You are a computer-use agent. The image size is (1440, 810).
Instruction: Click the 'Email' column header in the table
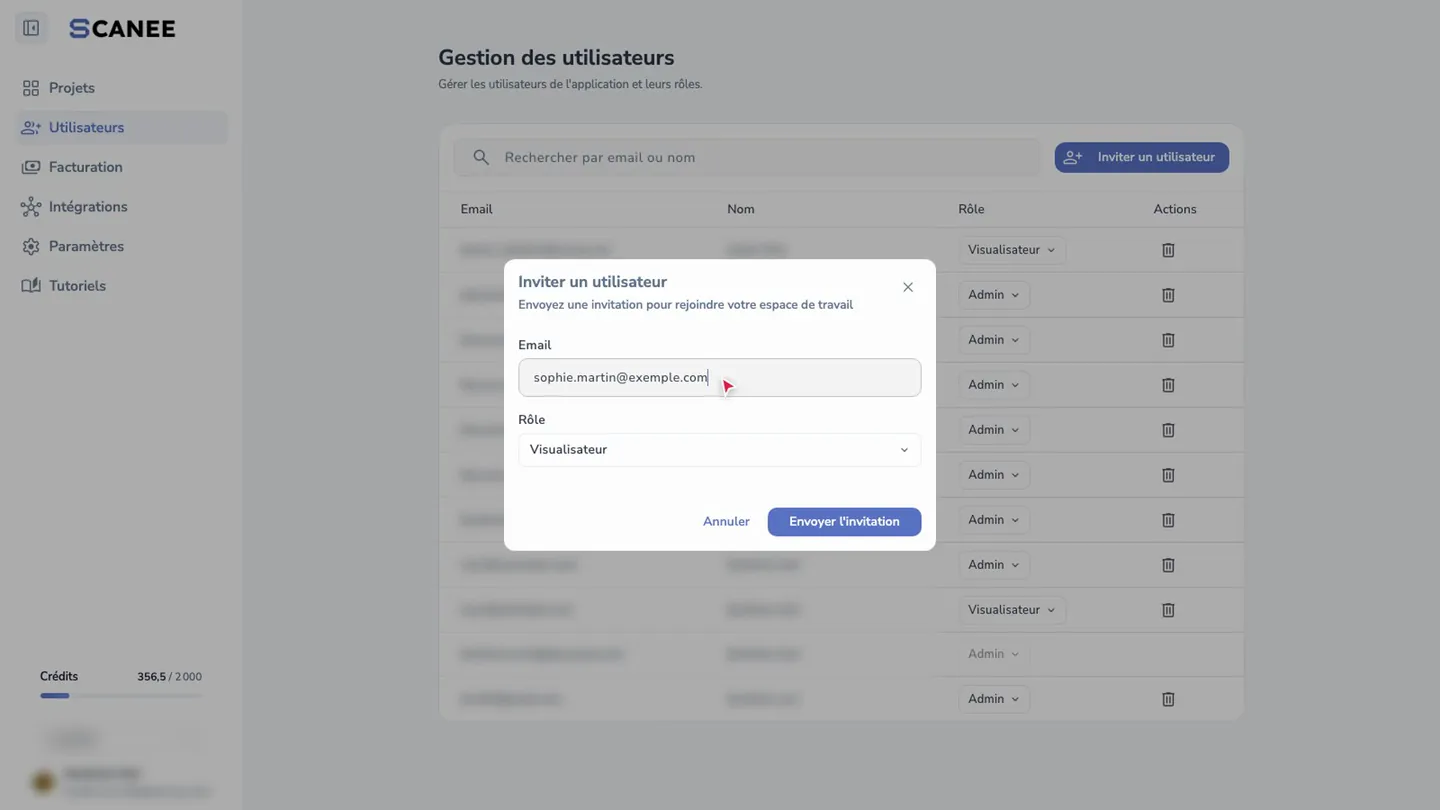point(476,209)
